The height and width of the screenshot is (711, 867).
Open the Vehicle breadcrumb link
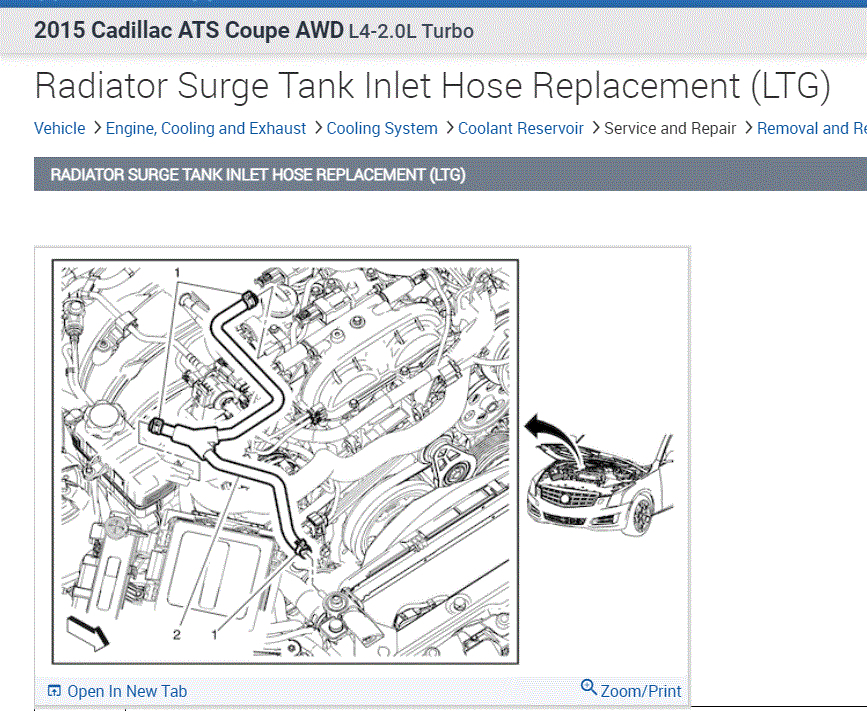(60, 128)
